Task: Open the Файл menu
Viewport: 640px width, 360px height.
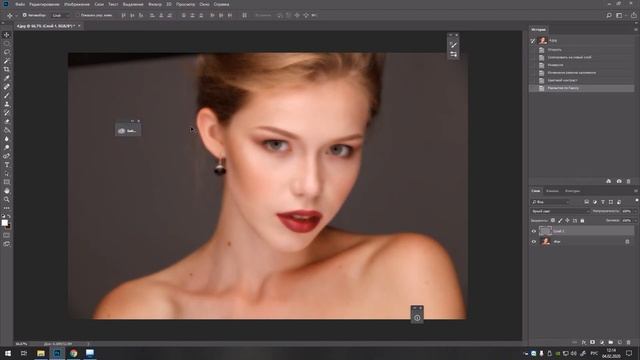Action: pos(20,4)
